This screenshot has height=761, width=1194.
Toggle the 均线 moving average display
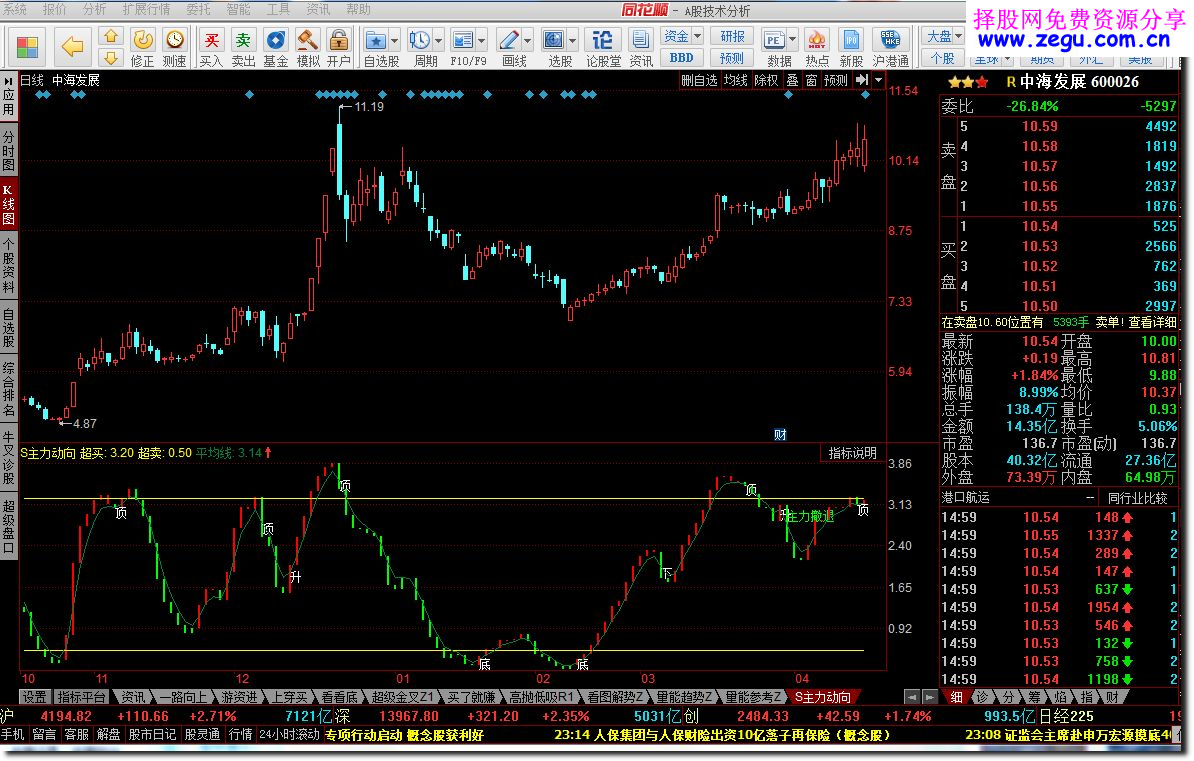coord(736,80)
